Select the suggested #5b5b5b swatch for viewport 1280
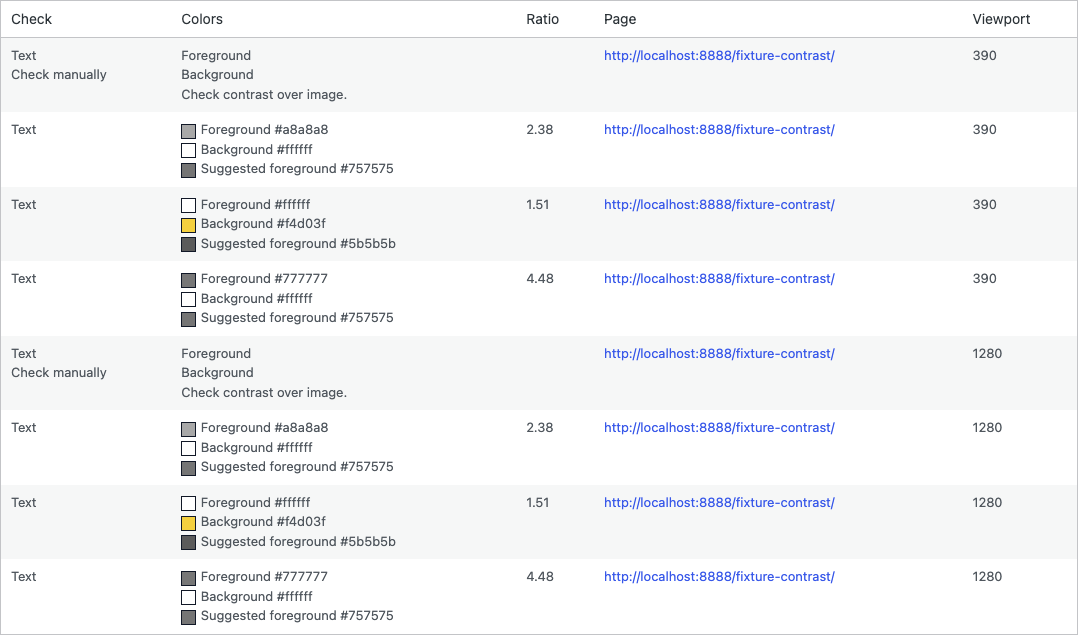The height and width of the screenshot is (635, 1078). click(x=188, y=542)
